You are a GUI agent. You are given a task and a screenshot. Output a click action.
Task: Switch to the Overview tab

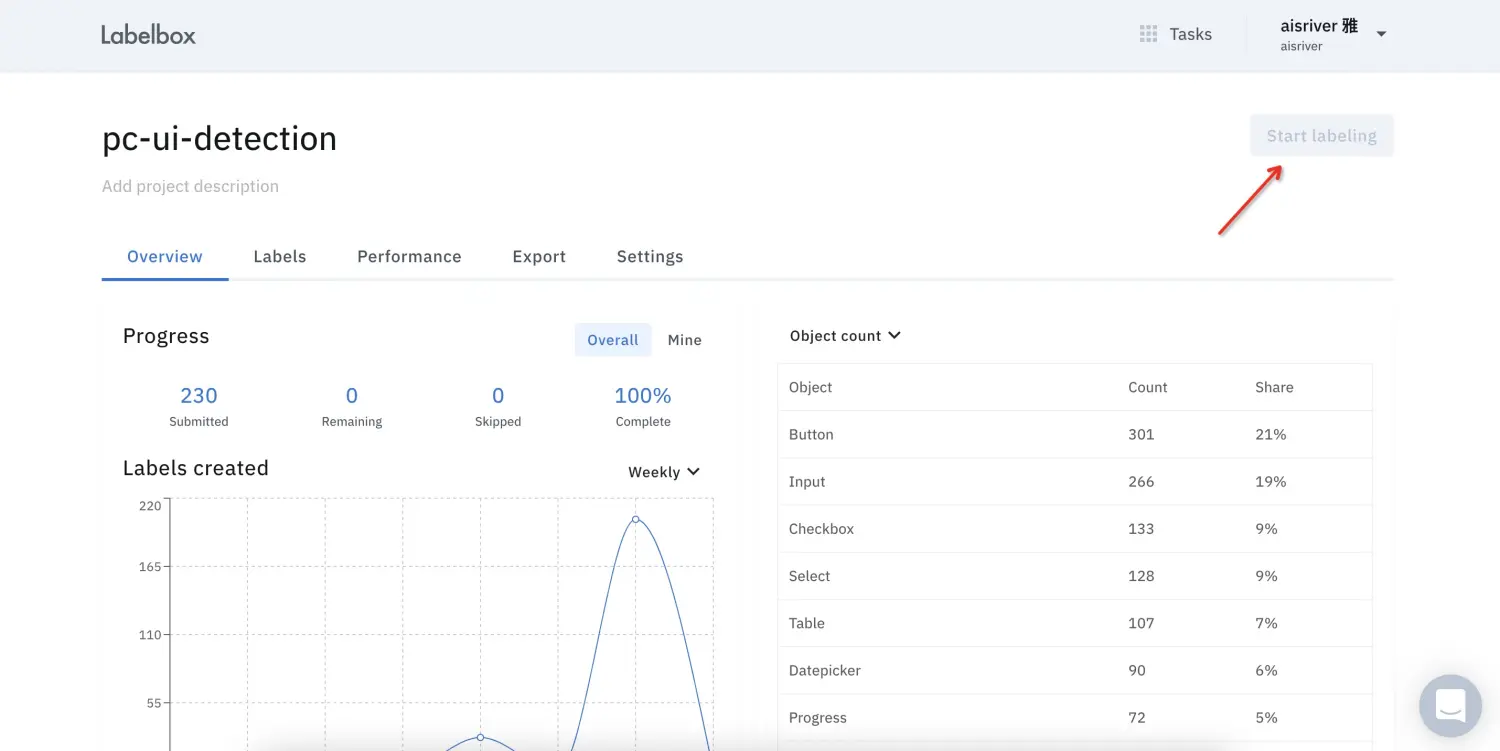click(x=165, y=256)
